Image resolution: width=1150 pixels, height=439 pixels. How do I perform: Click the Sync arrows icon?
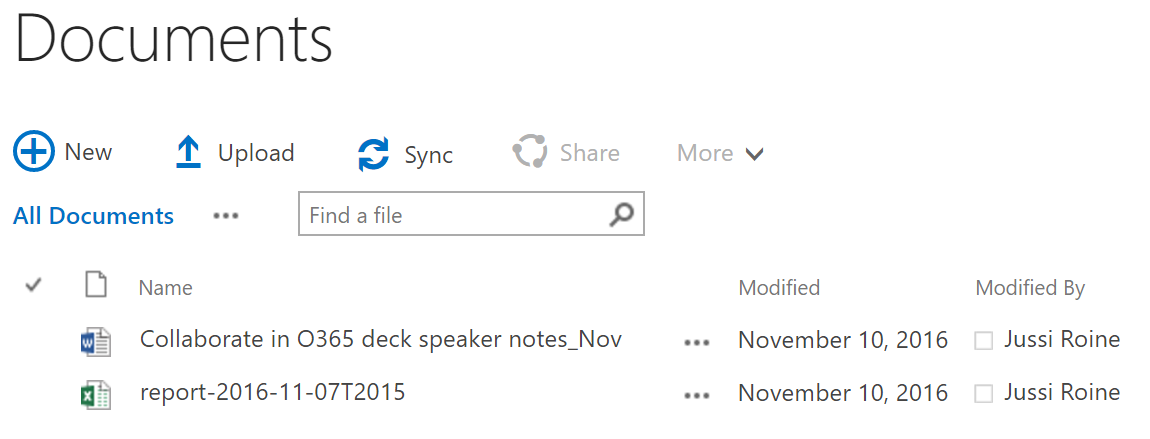click(x=373, y=154)
